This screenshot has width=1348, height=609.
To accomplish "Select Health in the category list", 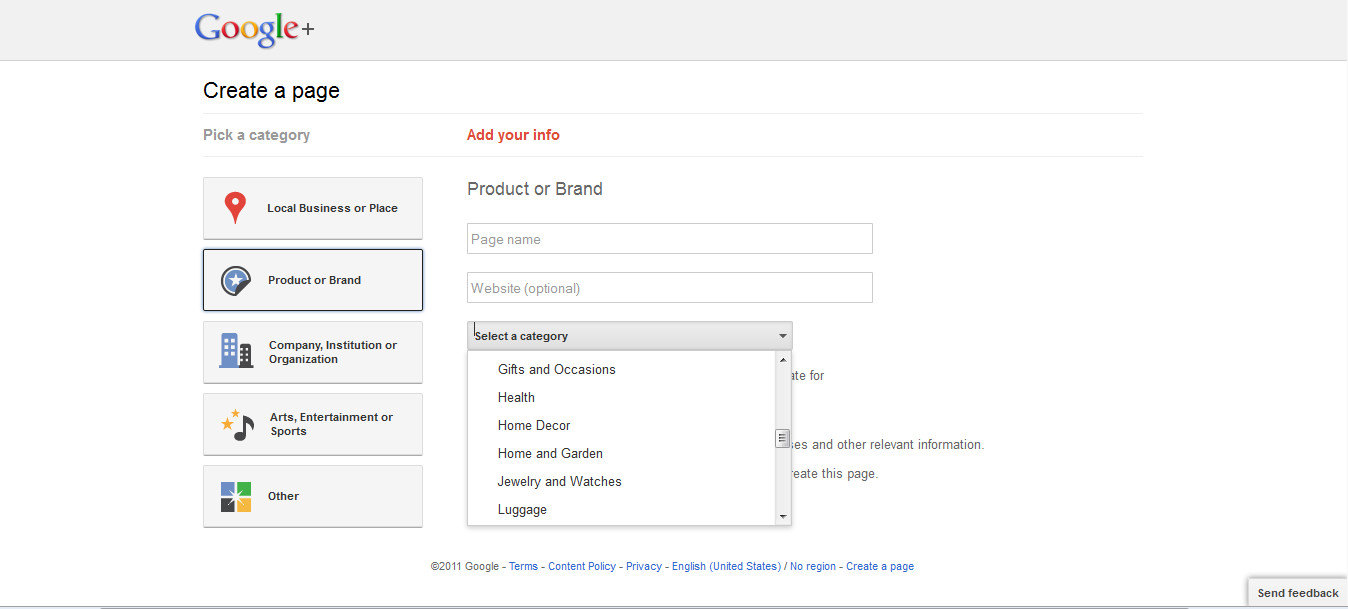I will pos(516,397).
